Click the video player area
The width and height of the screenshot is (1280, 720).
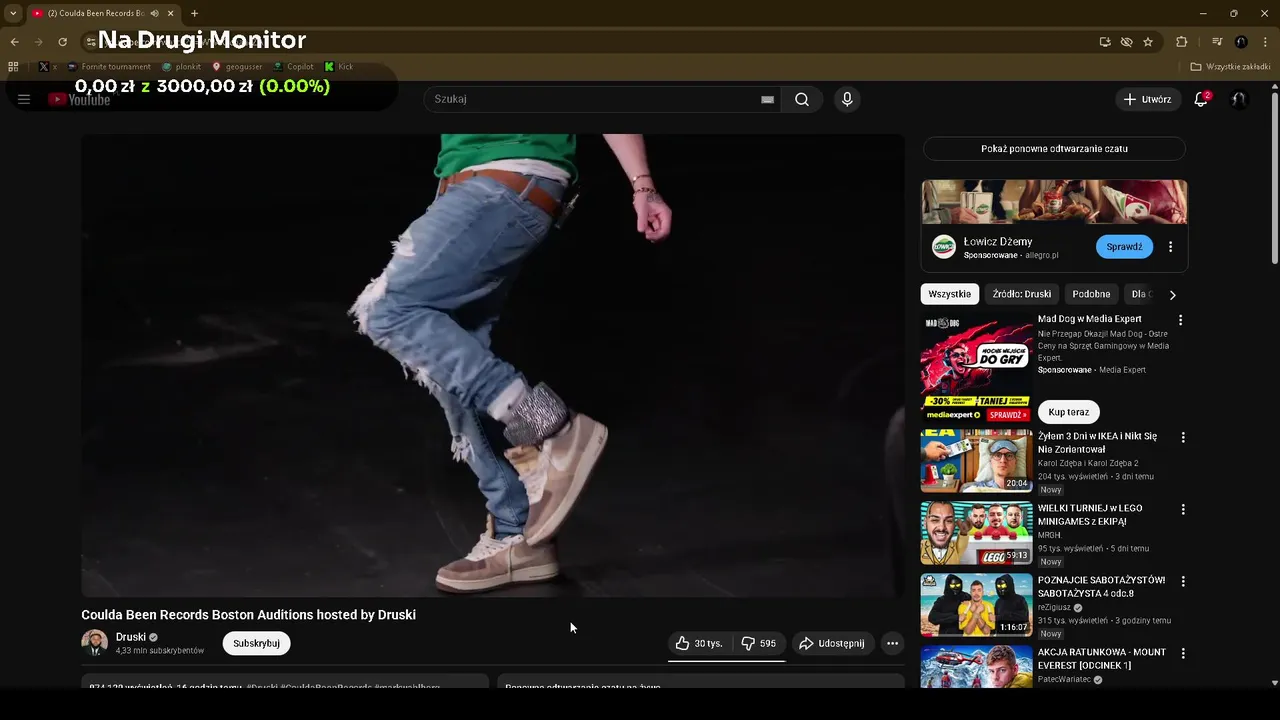click(x=493, y=365)
